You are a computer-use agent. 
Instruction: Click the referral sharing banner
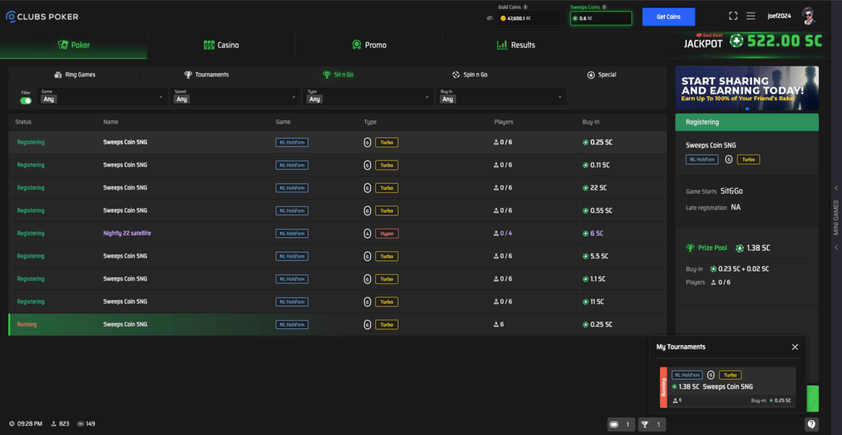(747, 88)
